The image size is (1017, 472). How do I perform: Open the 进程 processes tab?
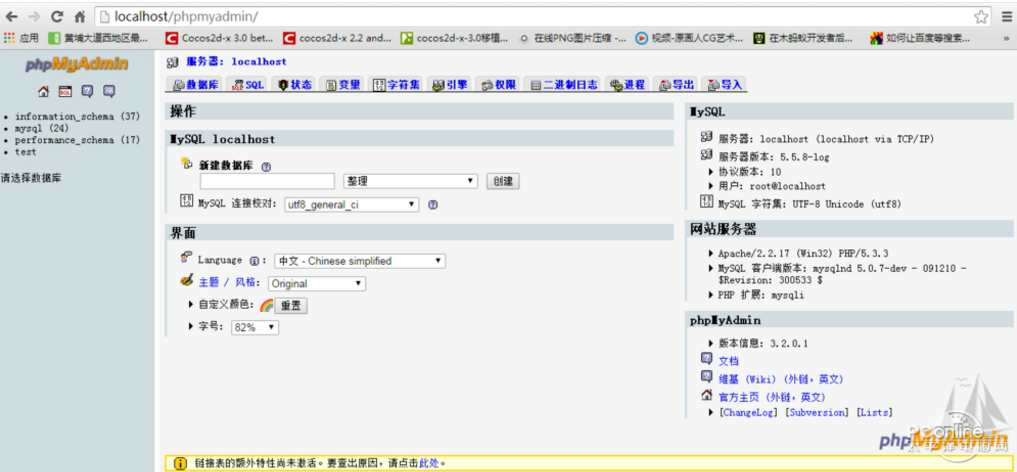(x=628, y=84)
